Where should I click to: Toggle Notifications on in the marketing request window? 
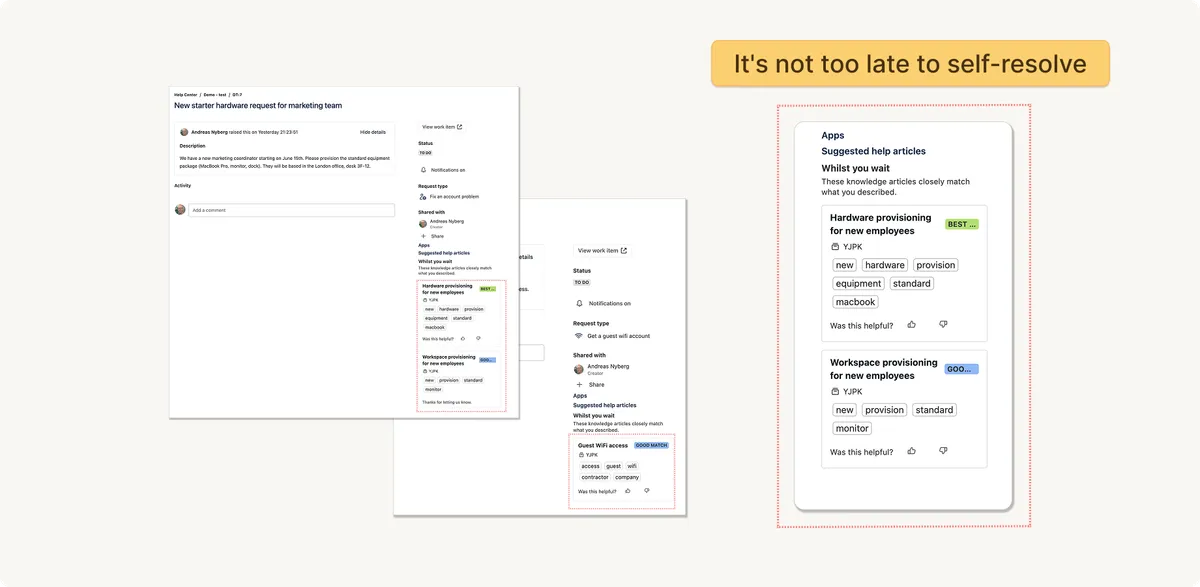click(x=442, y=170)
